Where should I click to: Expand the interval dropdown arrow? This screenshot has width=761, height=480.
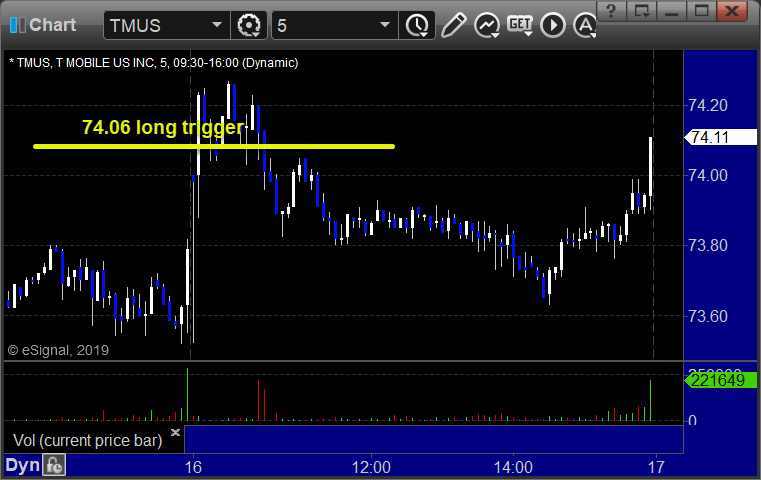tap(385, 25)
